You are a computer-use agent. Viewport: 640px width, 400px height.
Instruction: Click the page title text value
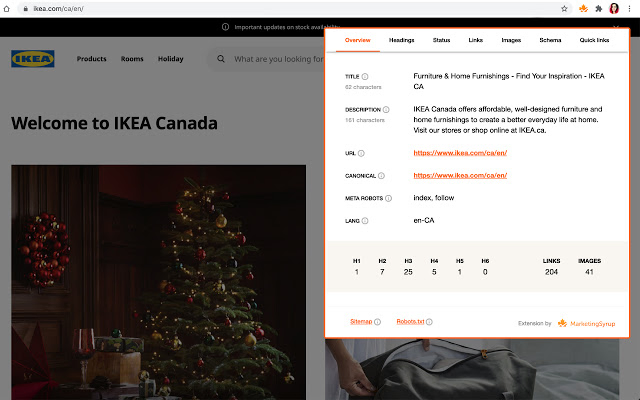click(x=509, y=81)
